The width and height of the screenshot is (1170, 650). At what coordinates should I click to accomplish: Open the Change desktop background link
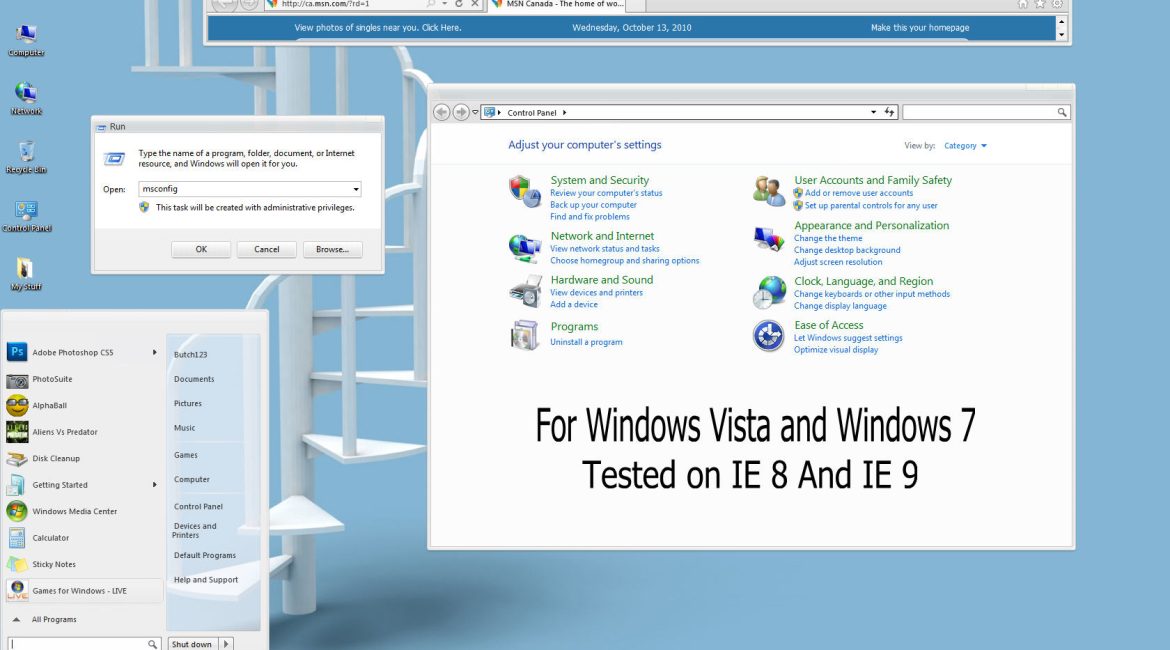[x=847, y=250]
